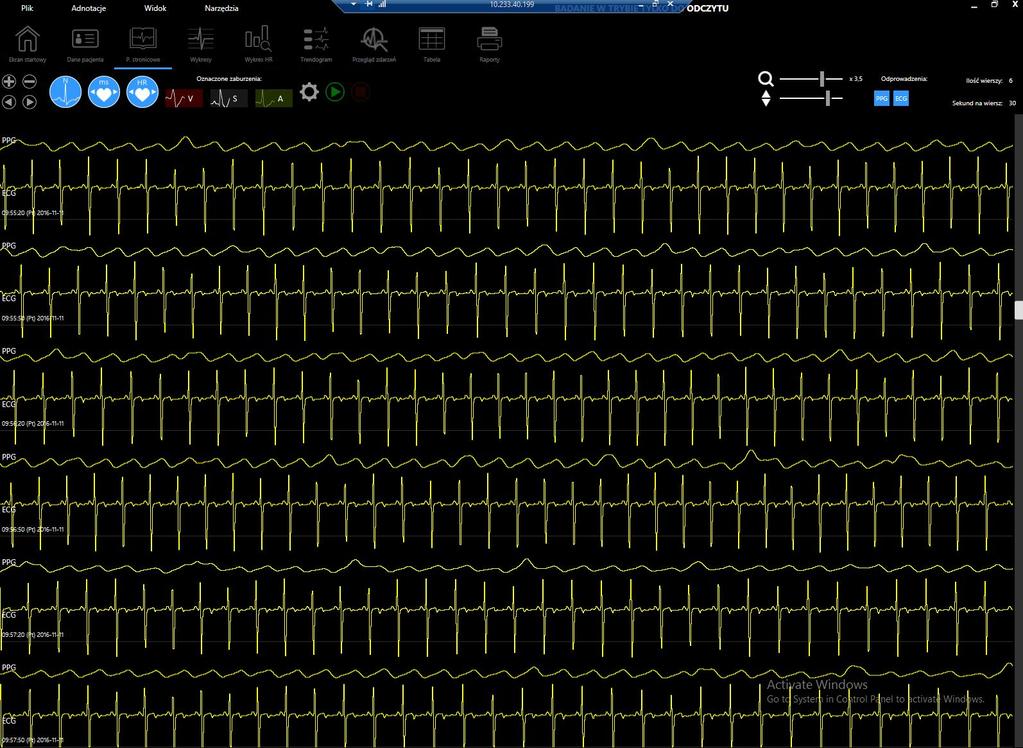Click the plus circle icon
The height and width of the screenshot is (748, 1023).
coord(9,82)
